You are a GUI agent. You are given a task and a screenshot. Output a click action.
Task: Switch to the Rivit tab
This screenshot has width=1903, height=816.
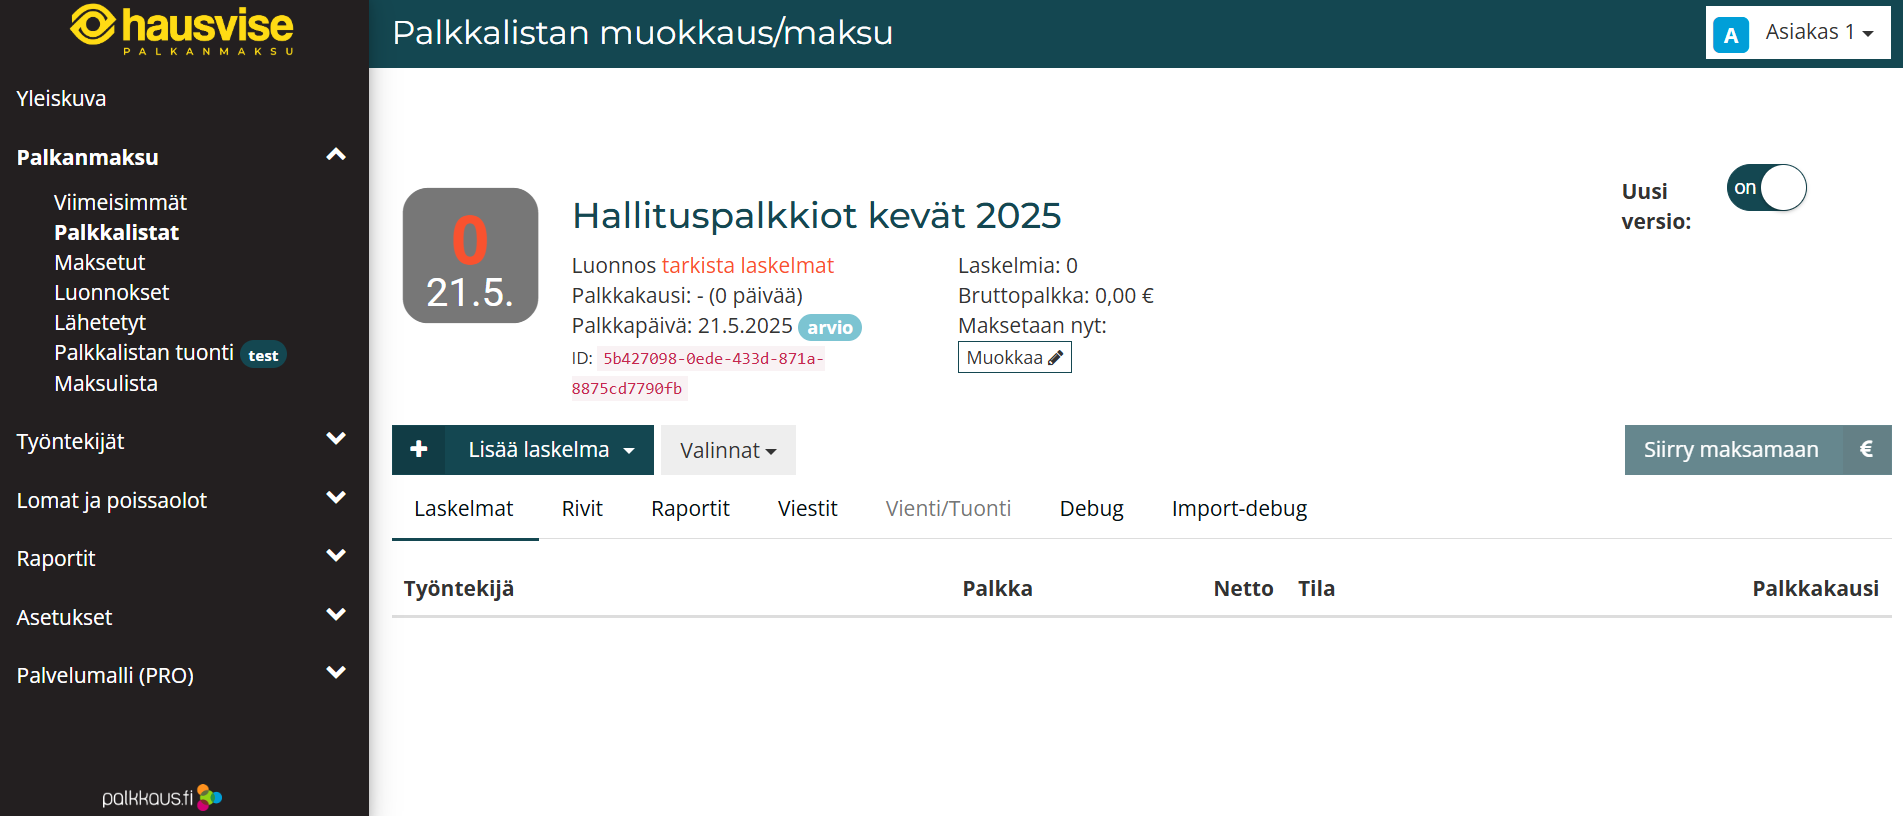pos(582,509)
